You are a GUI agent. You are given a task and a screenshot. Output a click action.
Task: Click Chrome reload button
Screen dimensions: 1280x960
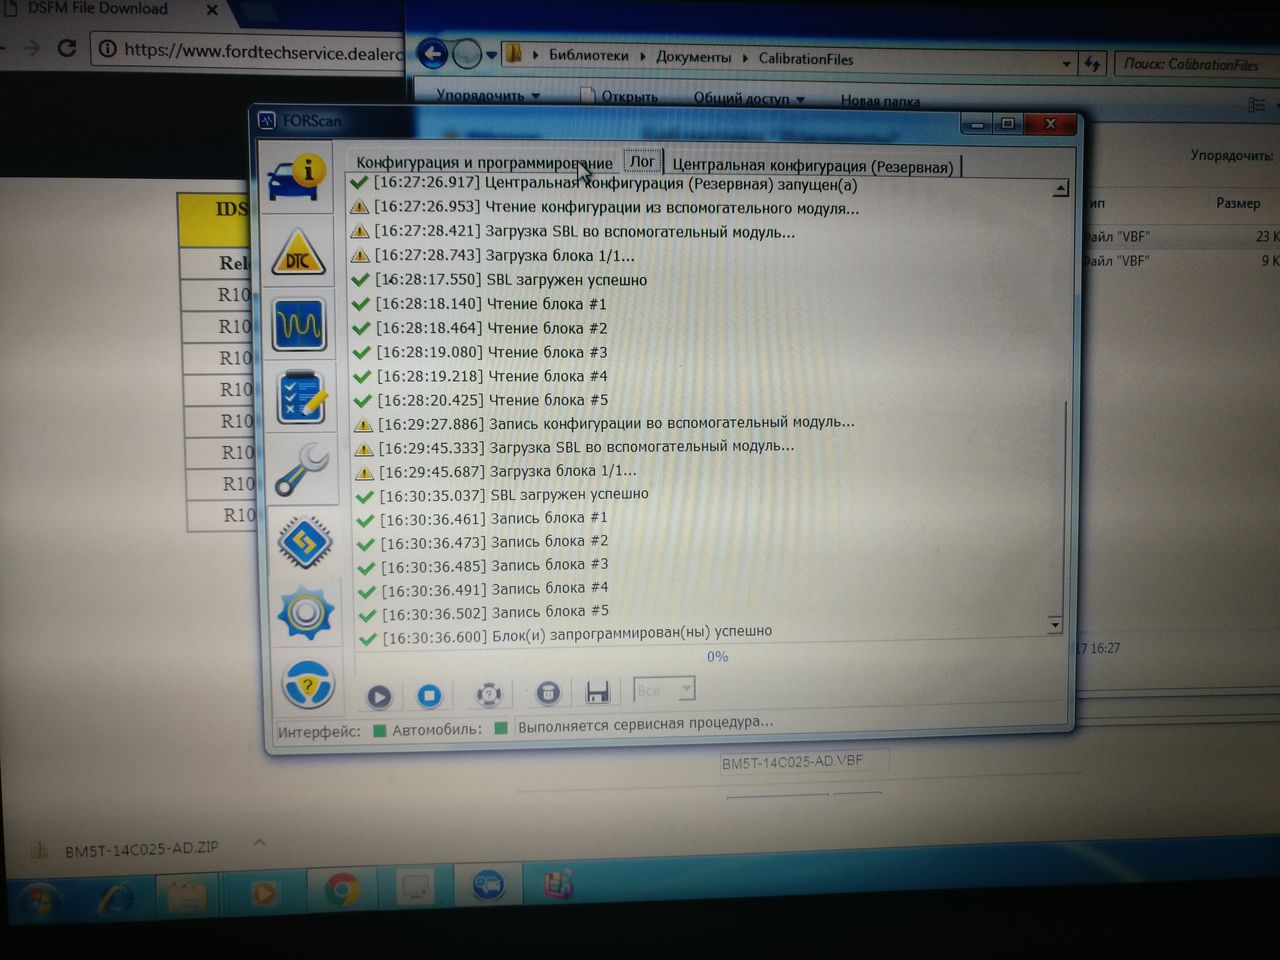pos(67,48)
